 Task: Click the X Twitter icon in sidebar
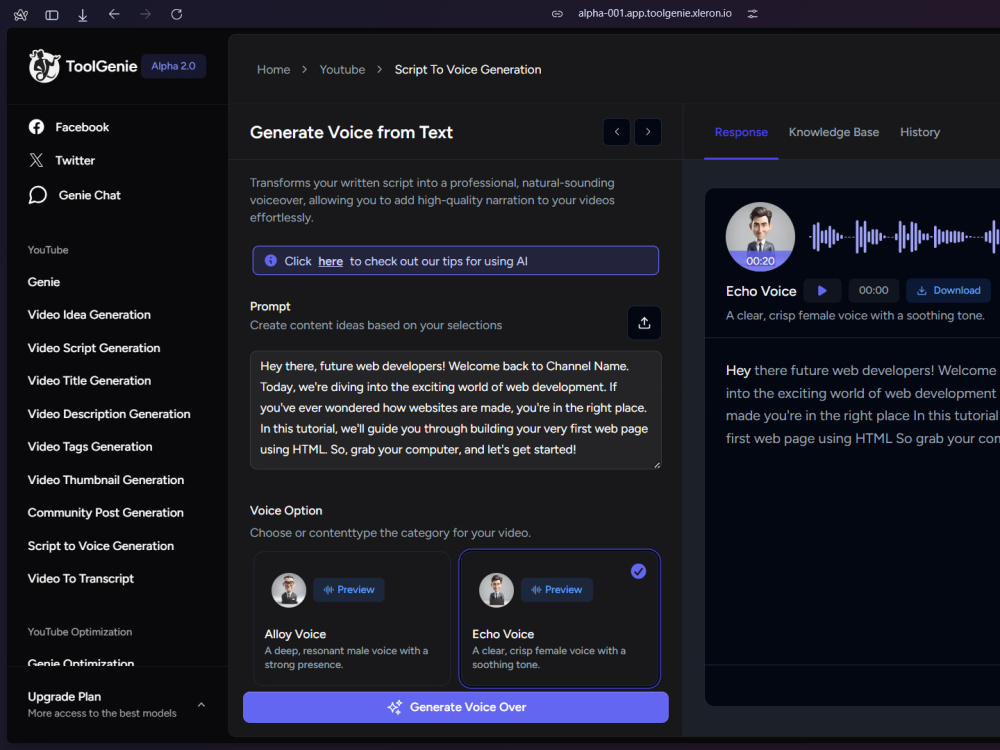[36, 160]
